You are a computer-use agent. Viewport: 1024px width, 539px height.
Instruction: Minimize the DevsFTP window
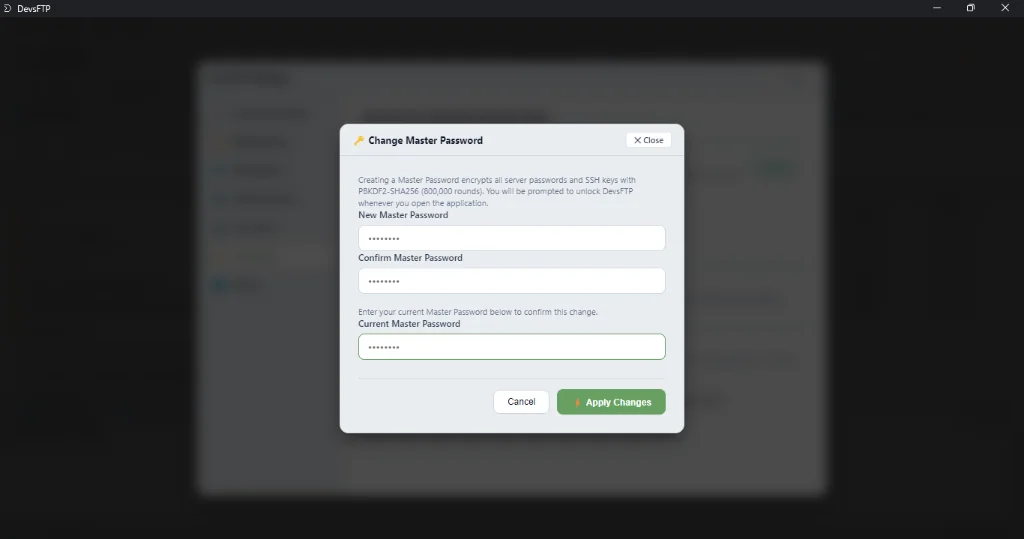(x=937, y=8)
